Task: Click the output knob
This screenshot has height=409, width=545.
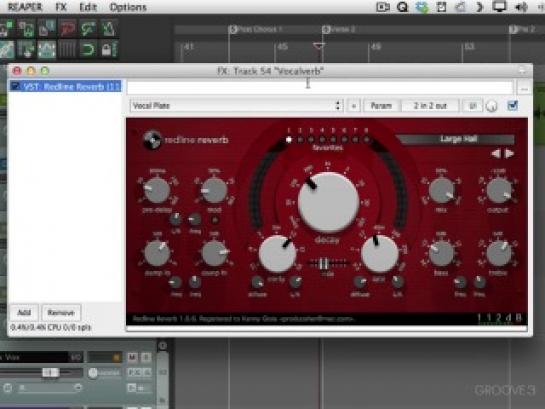Action: [x=499, y=190]
